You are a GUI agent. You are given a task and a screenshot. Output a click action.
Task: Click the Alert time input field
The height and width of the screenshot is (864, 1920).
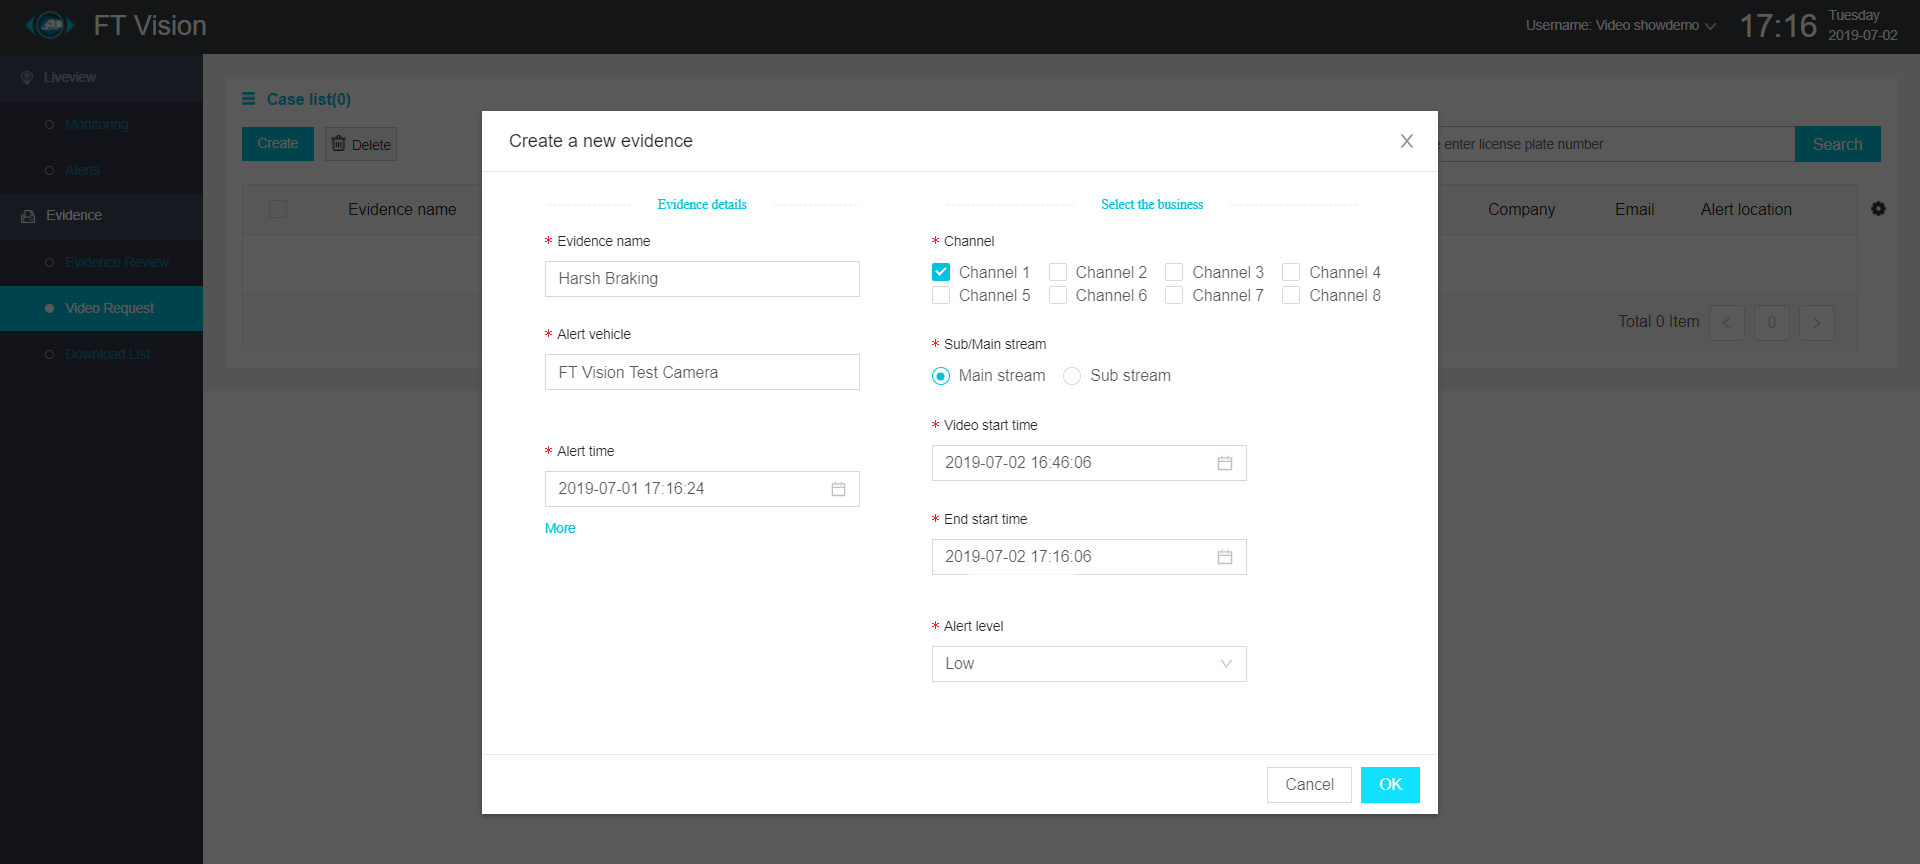pyautogui.click(x=702, y=489)
